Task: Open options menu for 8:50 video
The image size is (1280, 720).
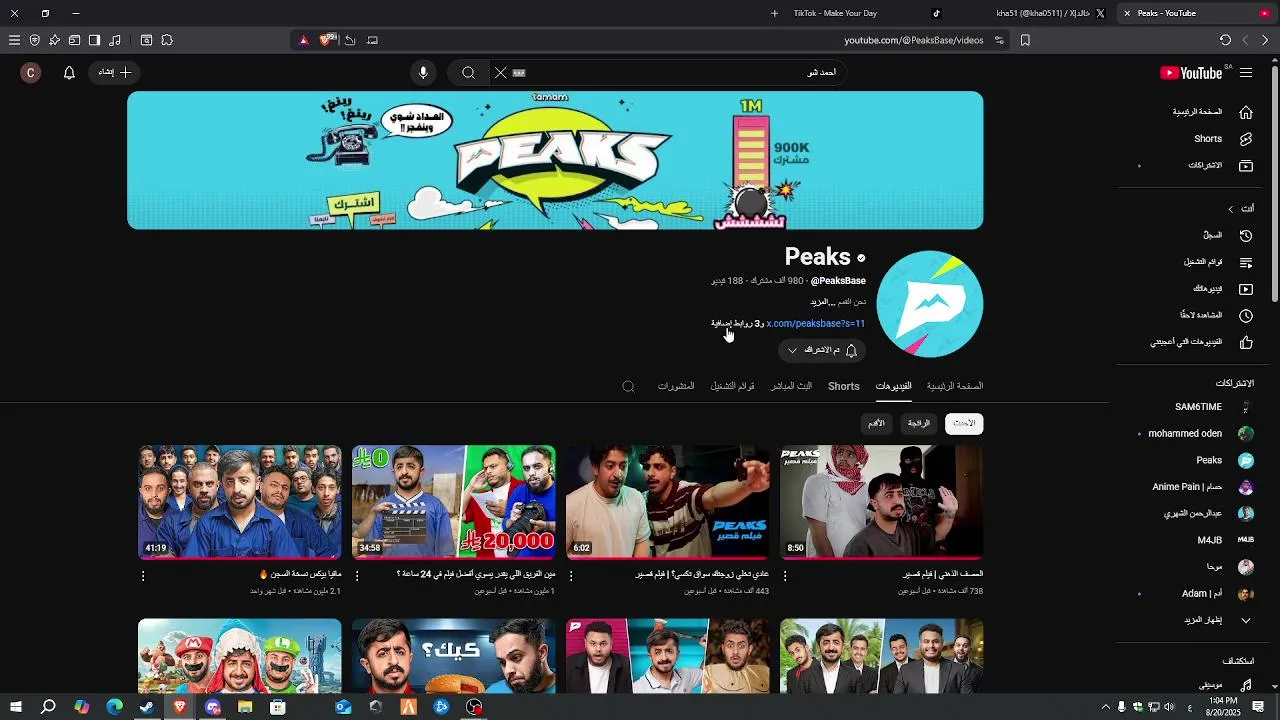Action: (785, 576)
